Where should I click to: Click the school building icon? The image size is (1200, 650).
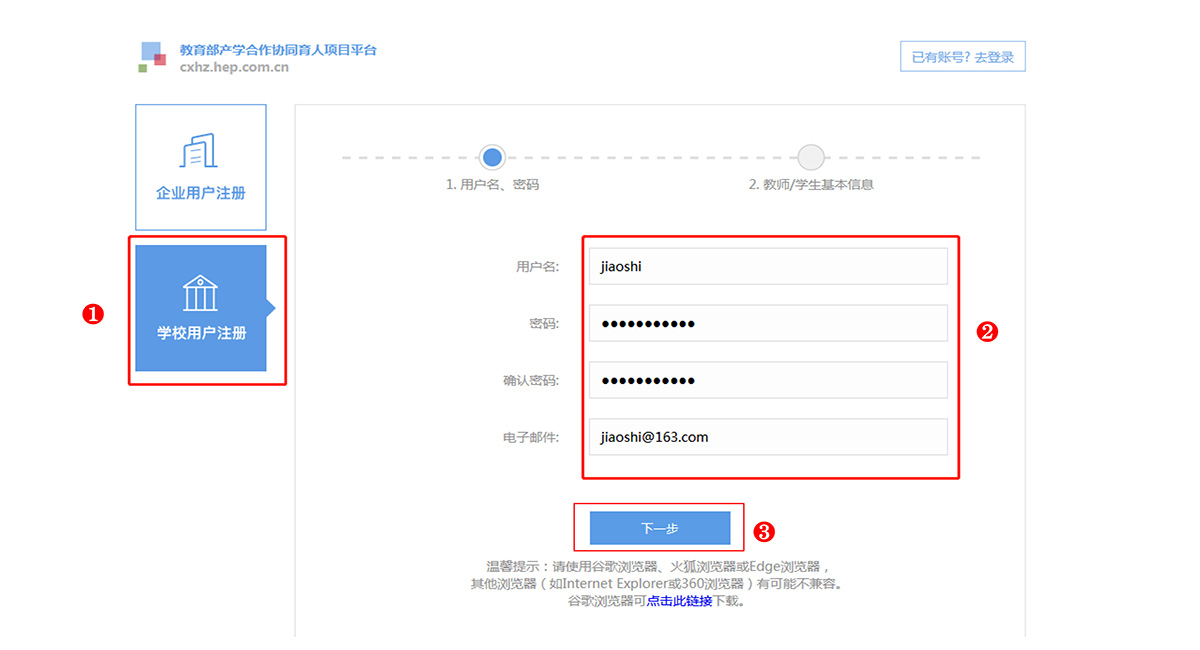tap(200, 293)
